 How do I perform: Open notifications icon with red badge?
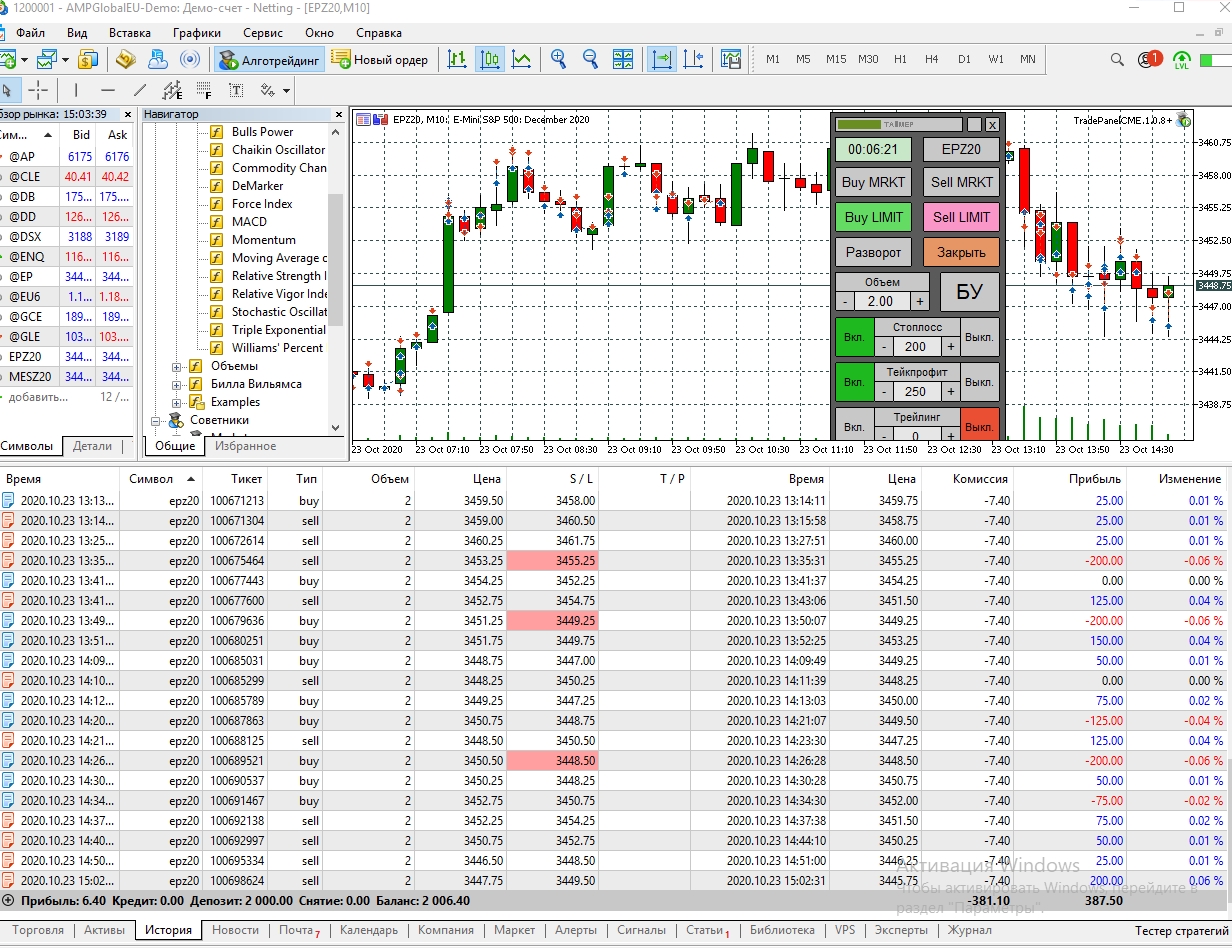click(1149, 60)
